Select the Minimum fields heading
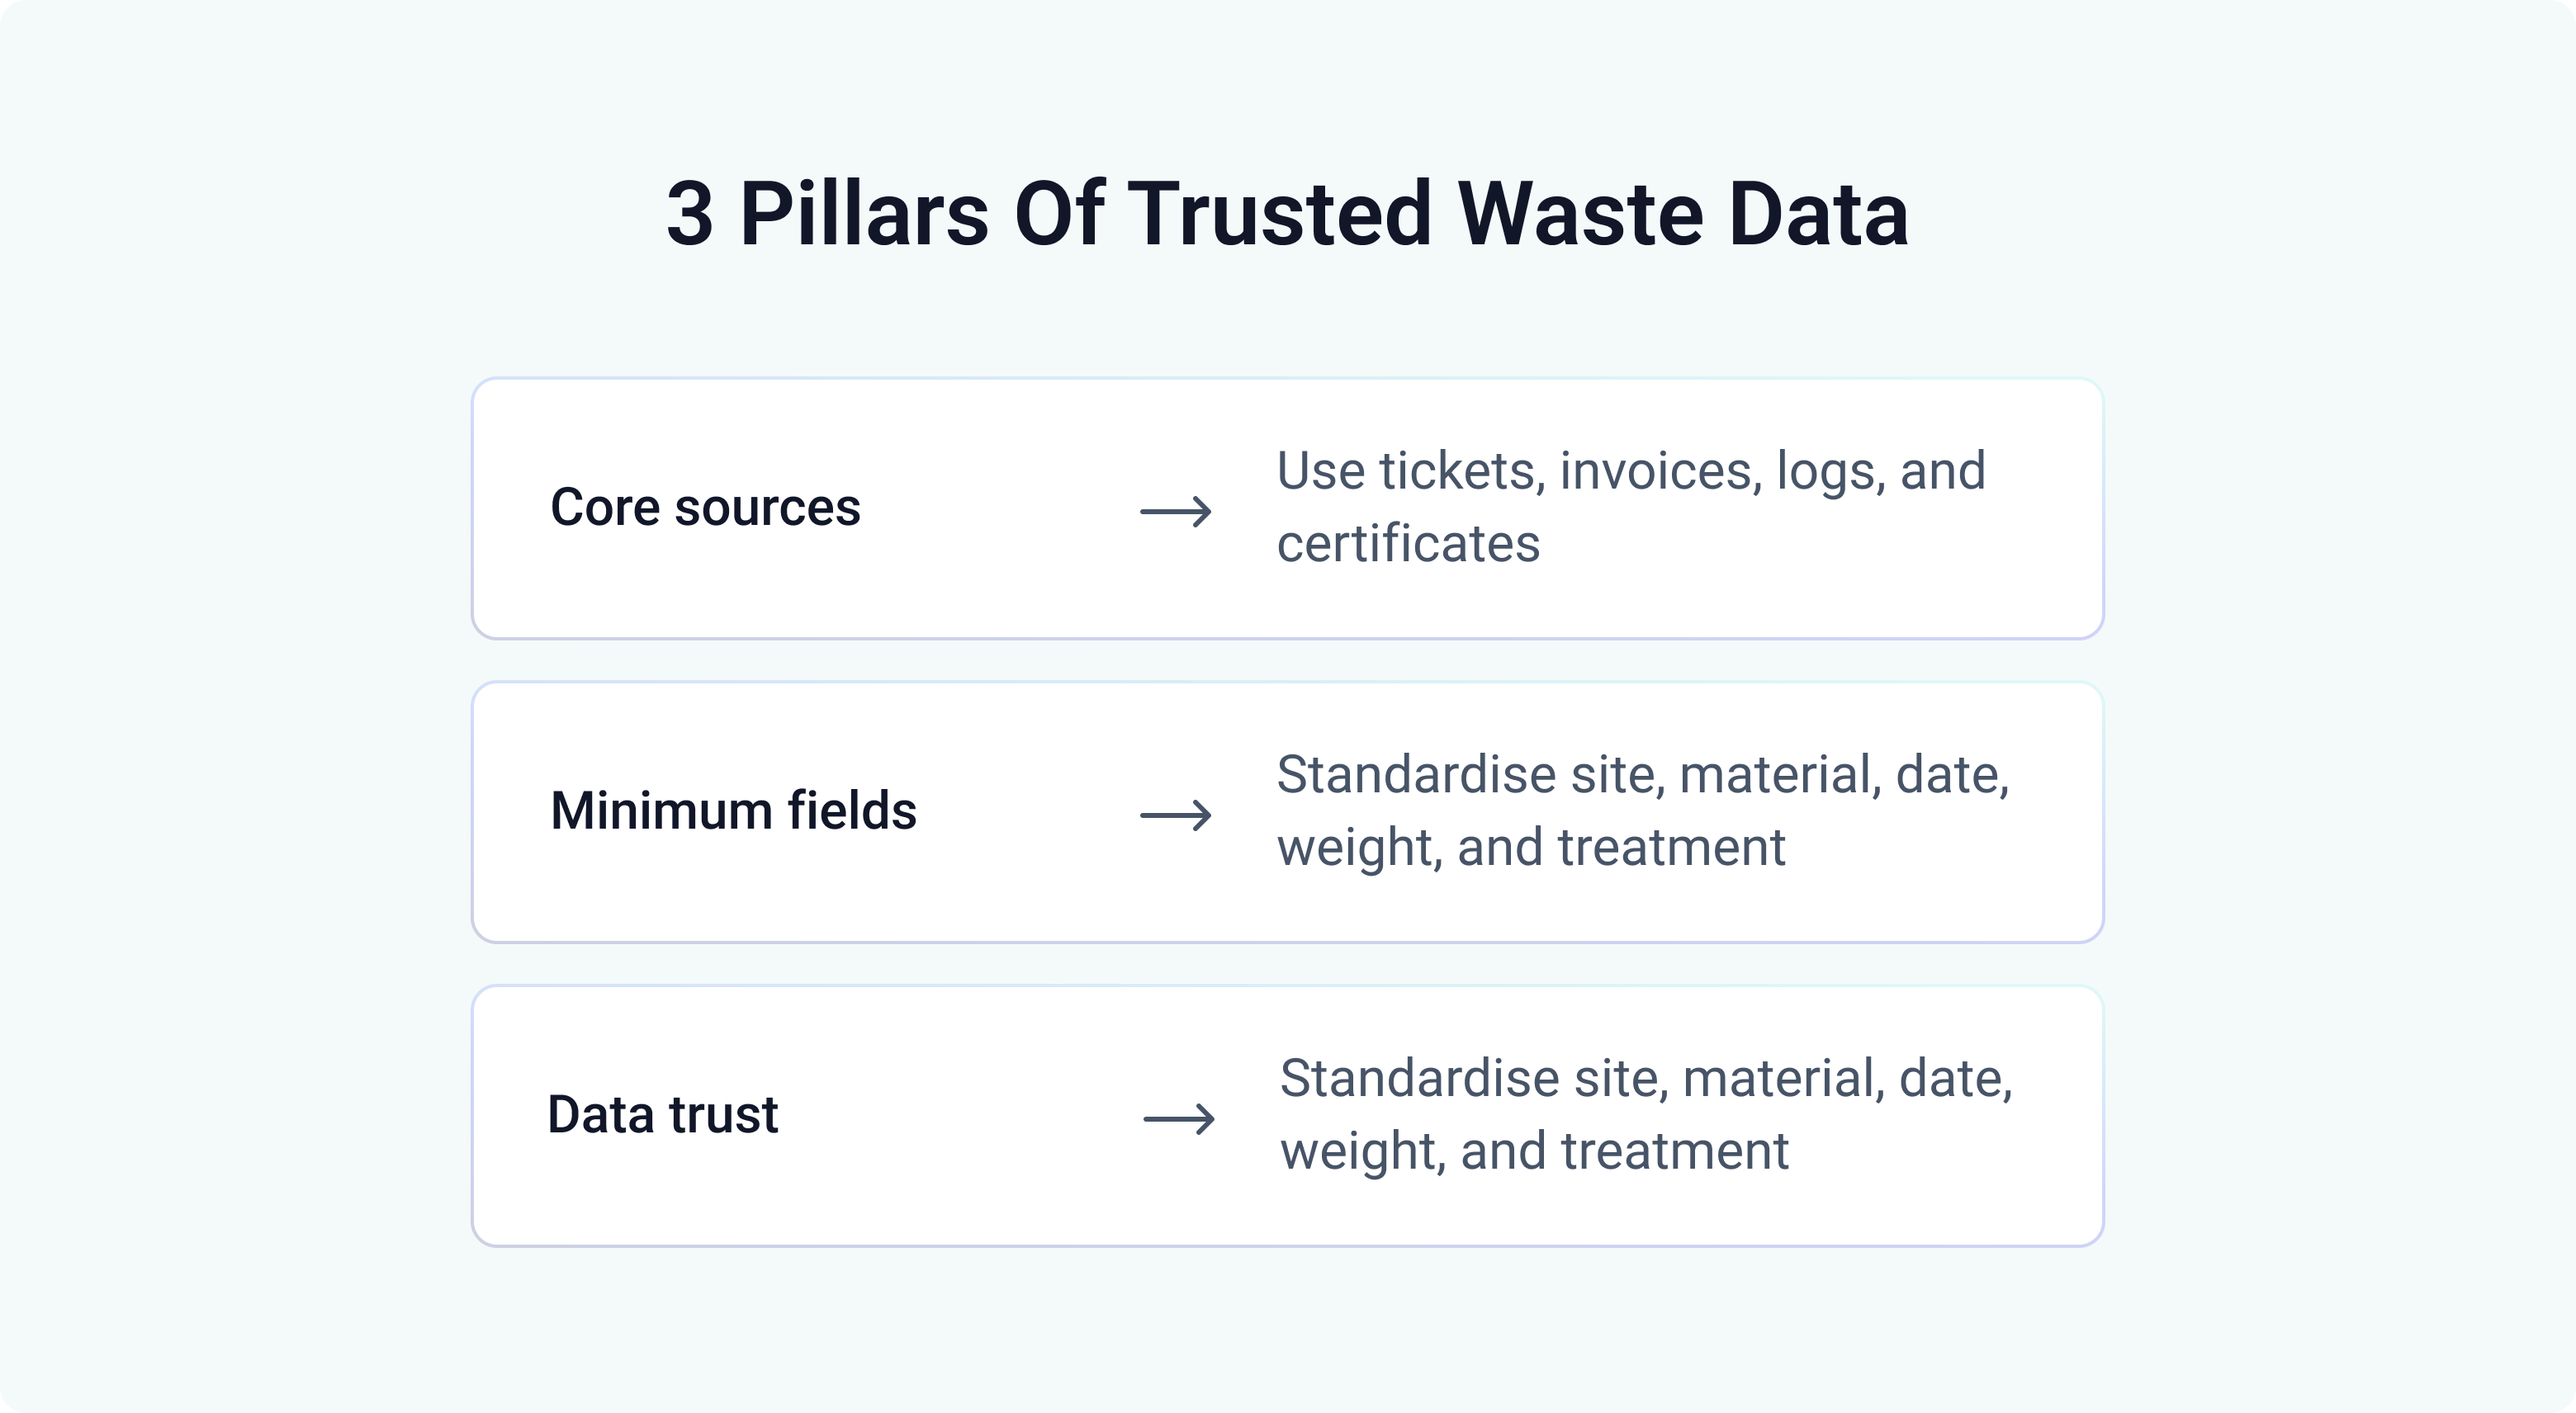This screenshot has width=2576, height=1413. [733, 810]
